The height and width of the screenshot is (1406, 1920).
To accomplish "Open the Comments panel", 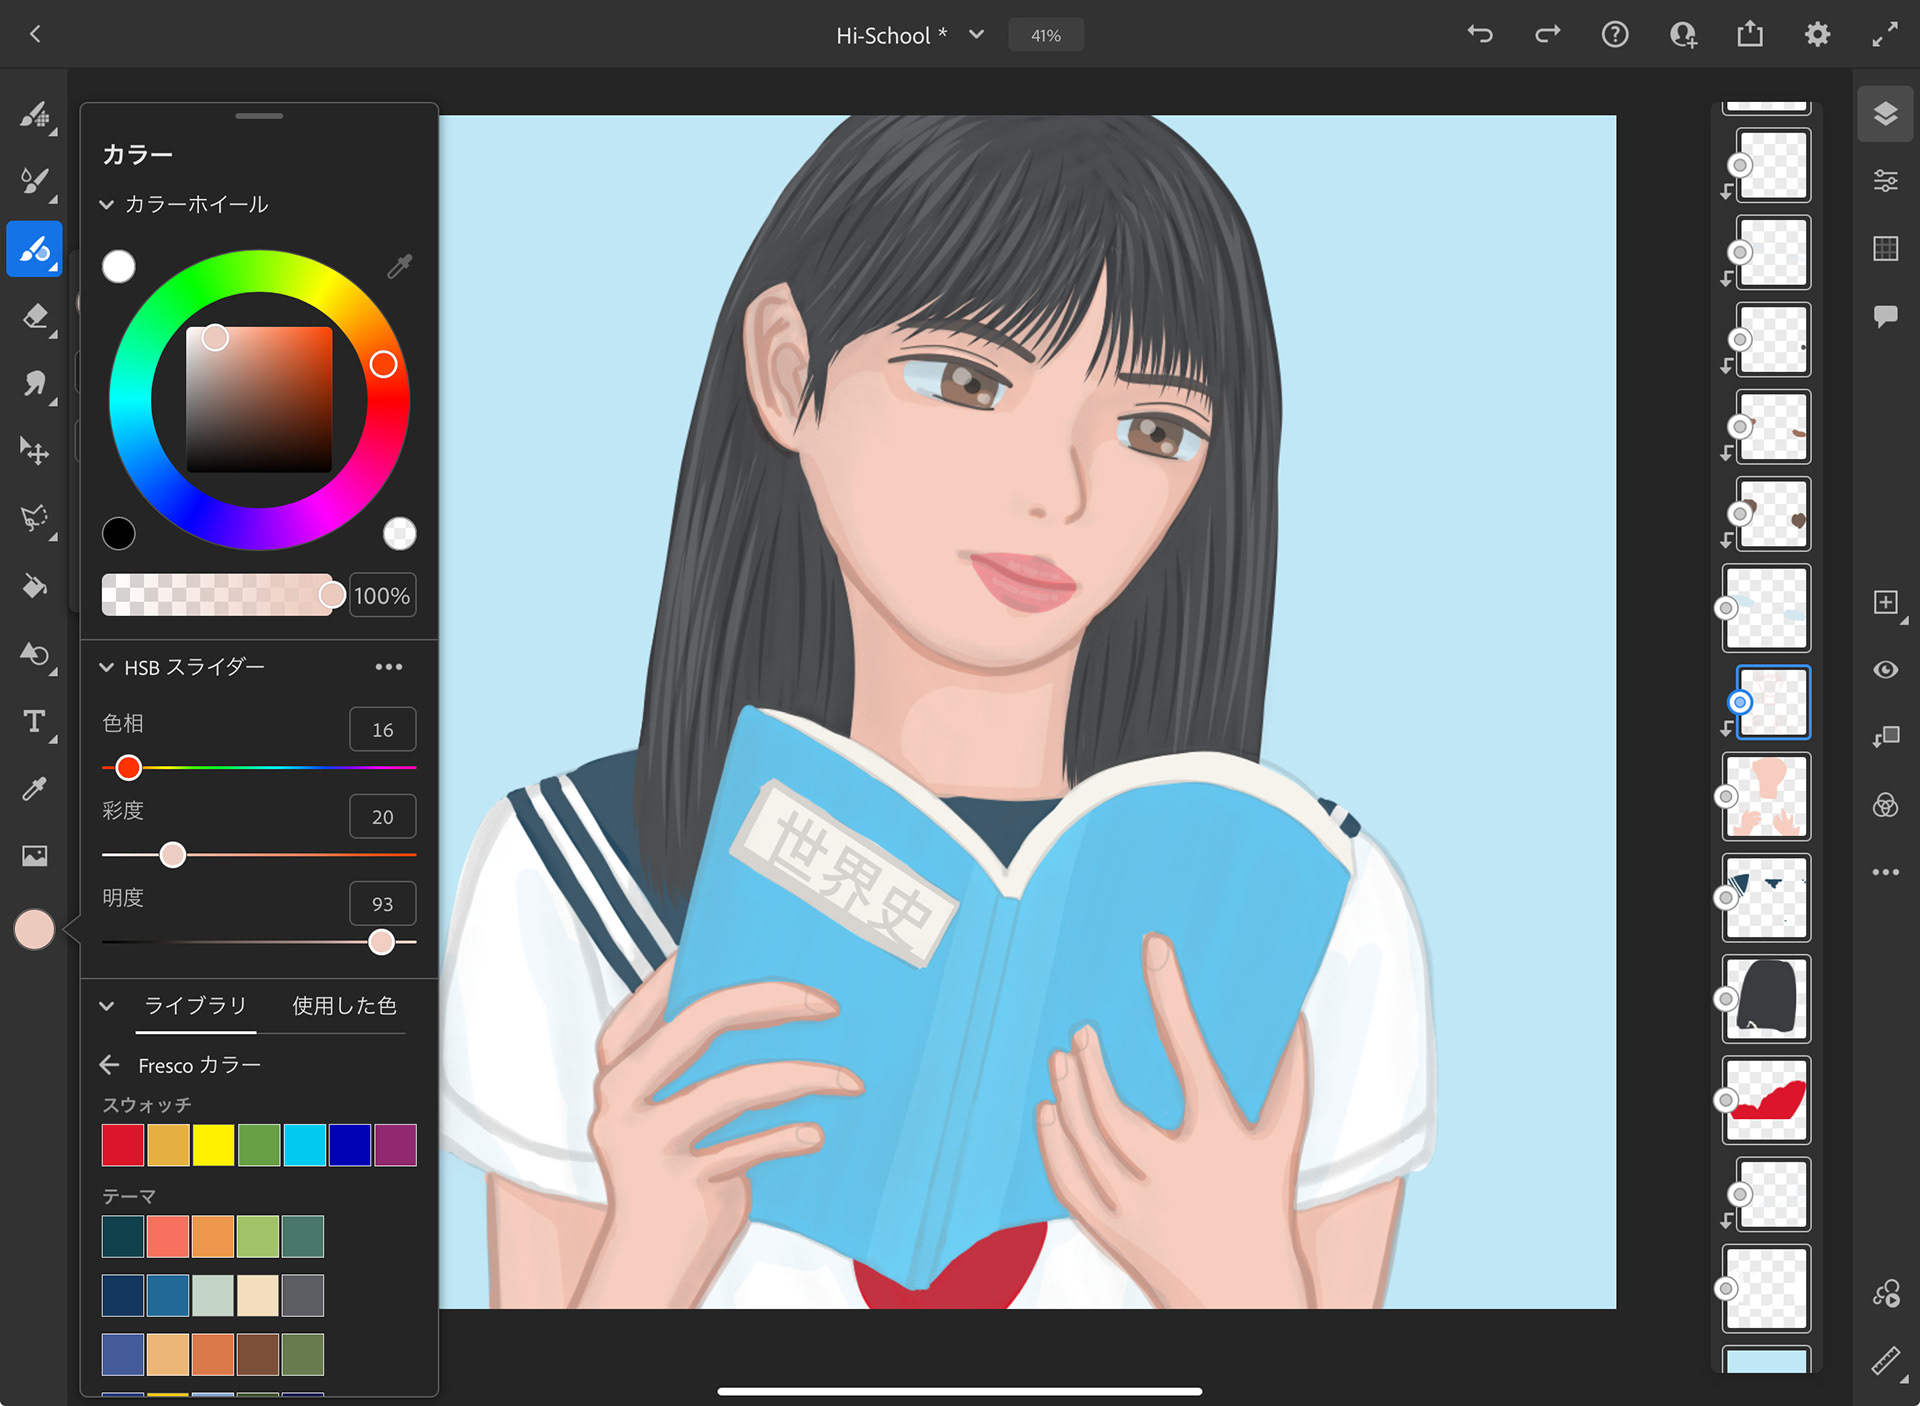I will pyautogui.click(x=1885, y=317).
